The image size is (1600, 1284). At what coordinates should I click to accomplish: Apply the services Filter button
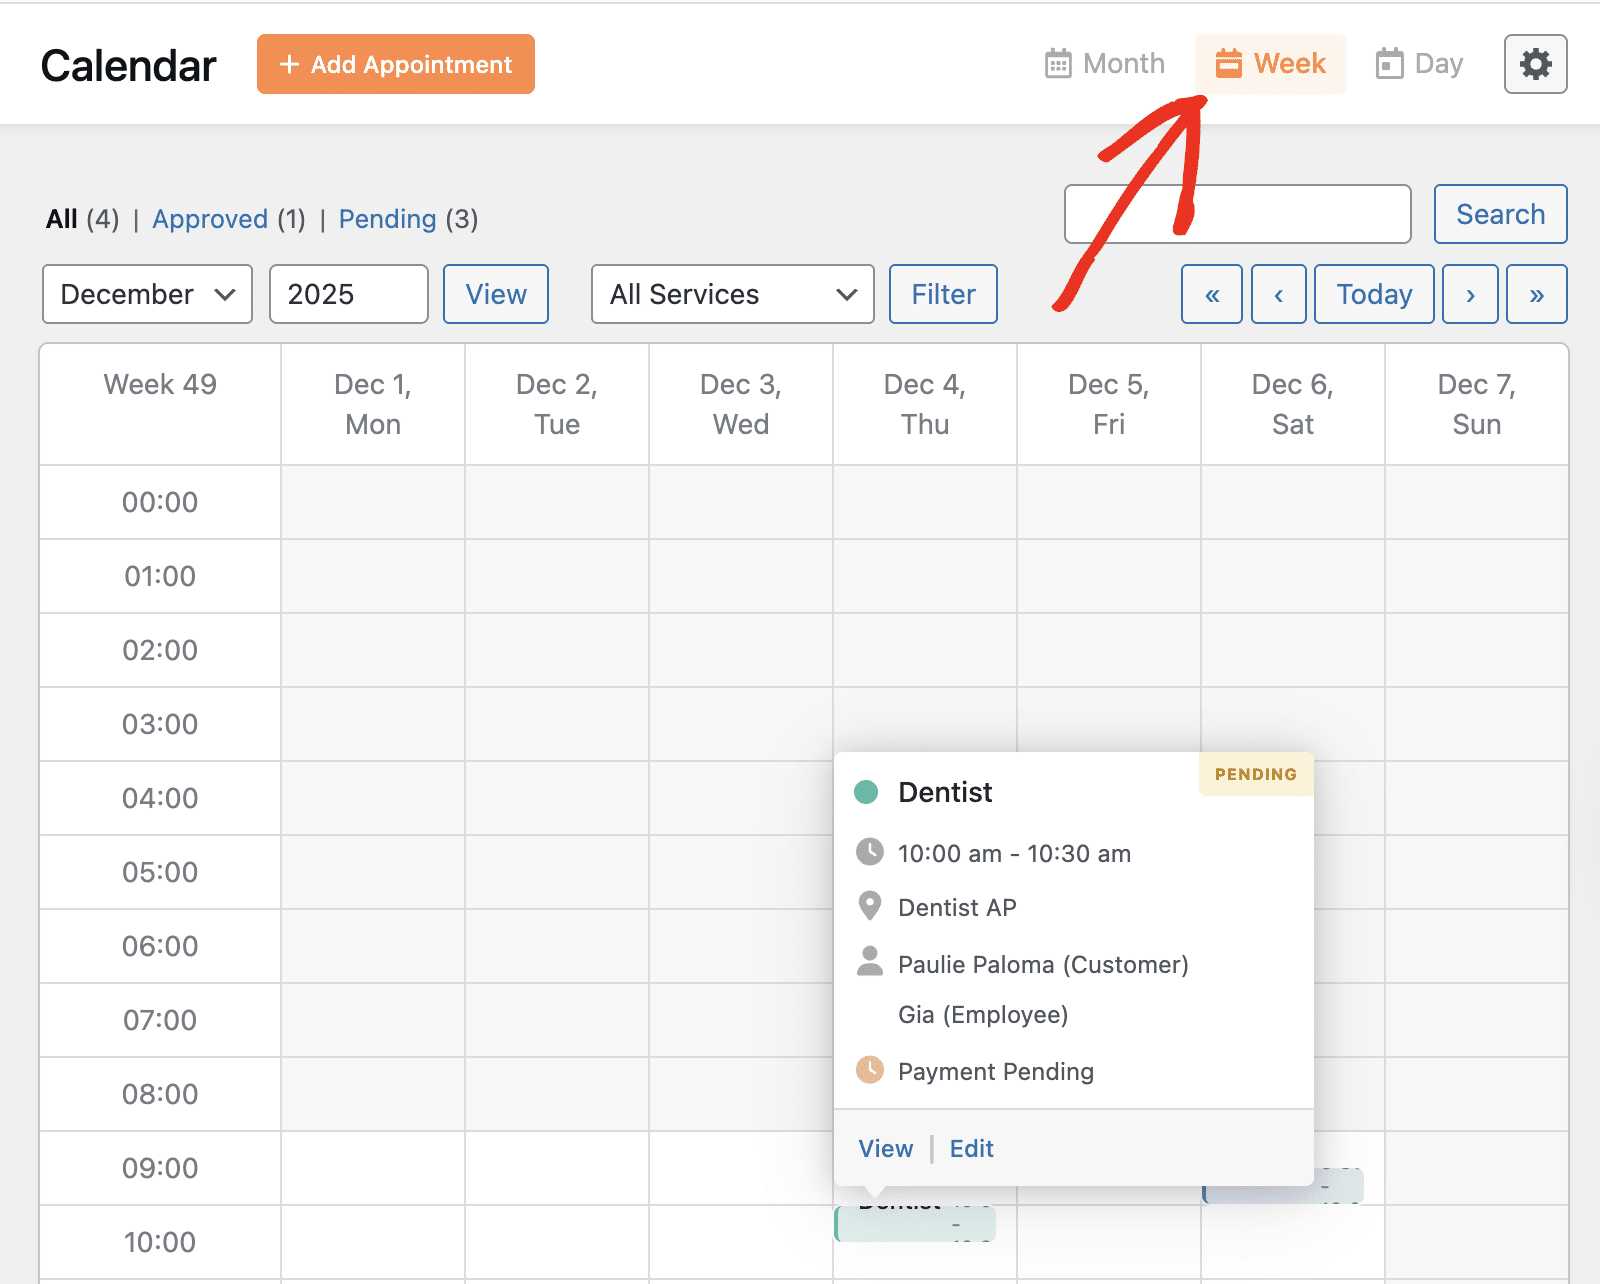point(942,294)
